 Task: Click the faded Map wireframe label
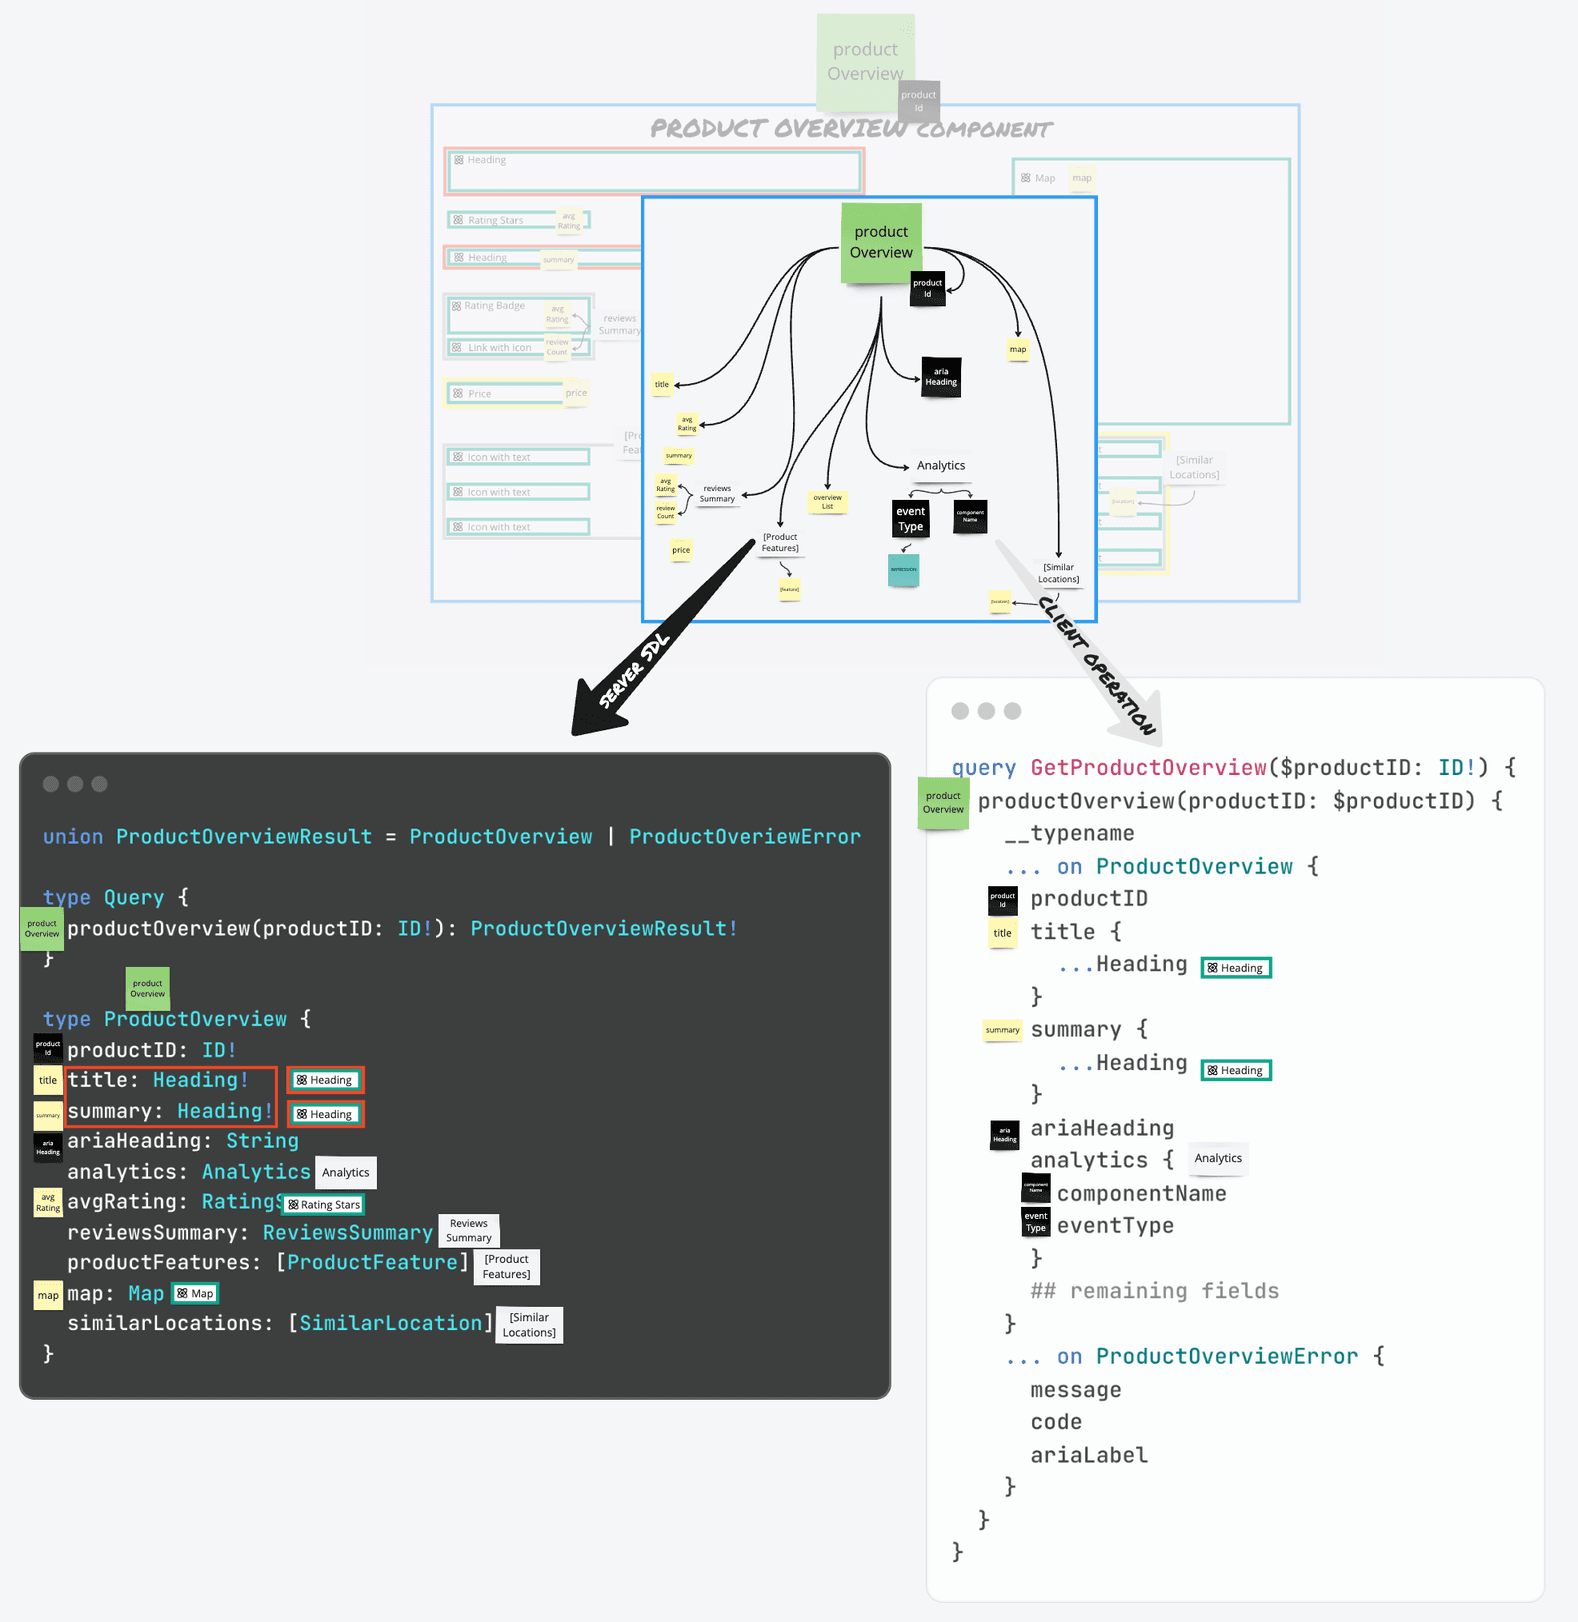(x=1038, y=178)
